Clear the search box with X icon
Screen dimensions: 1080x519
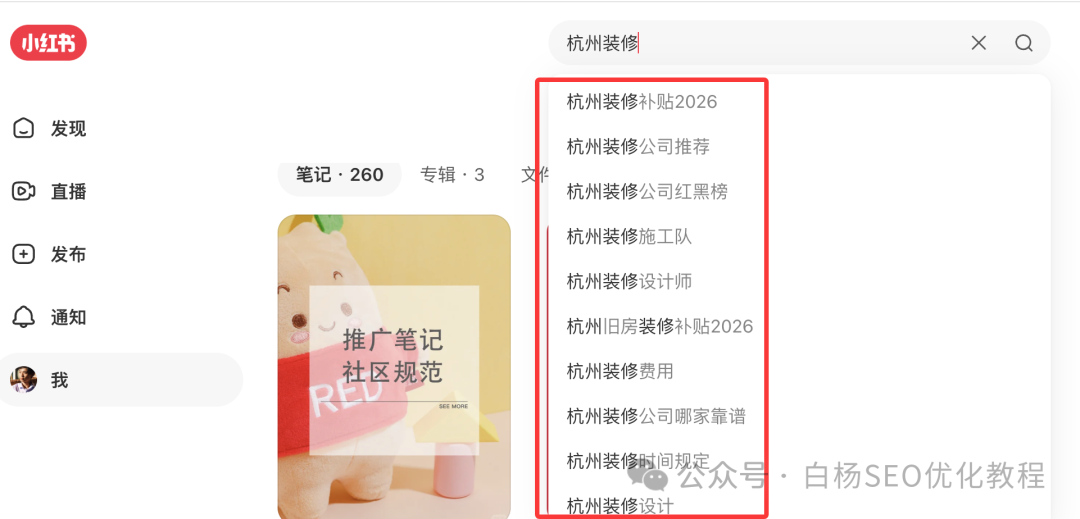point(978,43)
